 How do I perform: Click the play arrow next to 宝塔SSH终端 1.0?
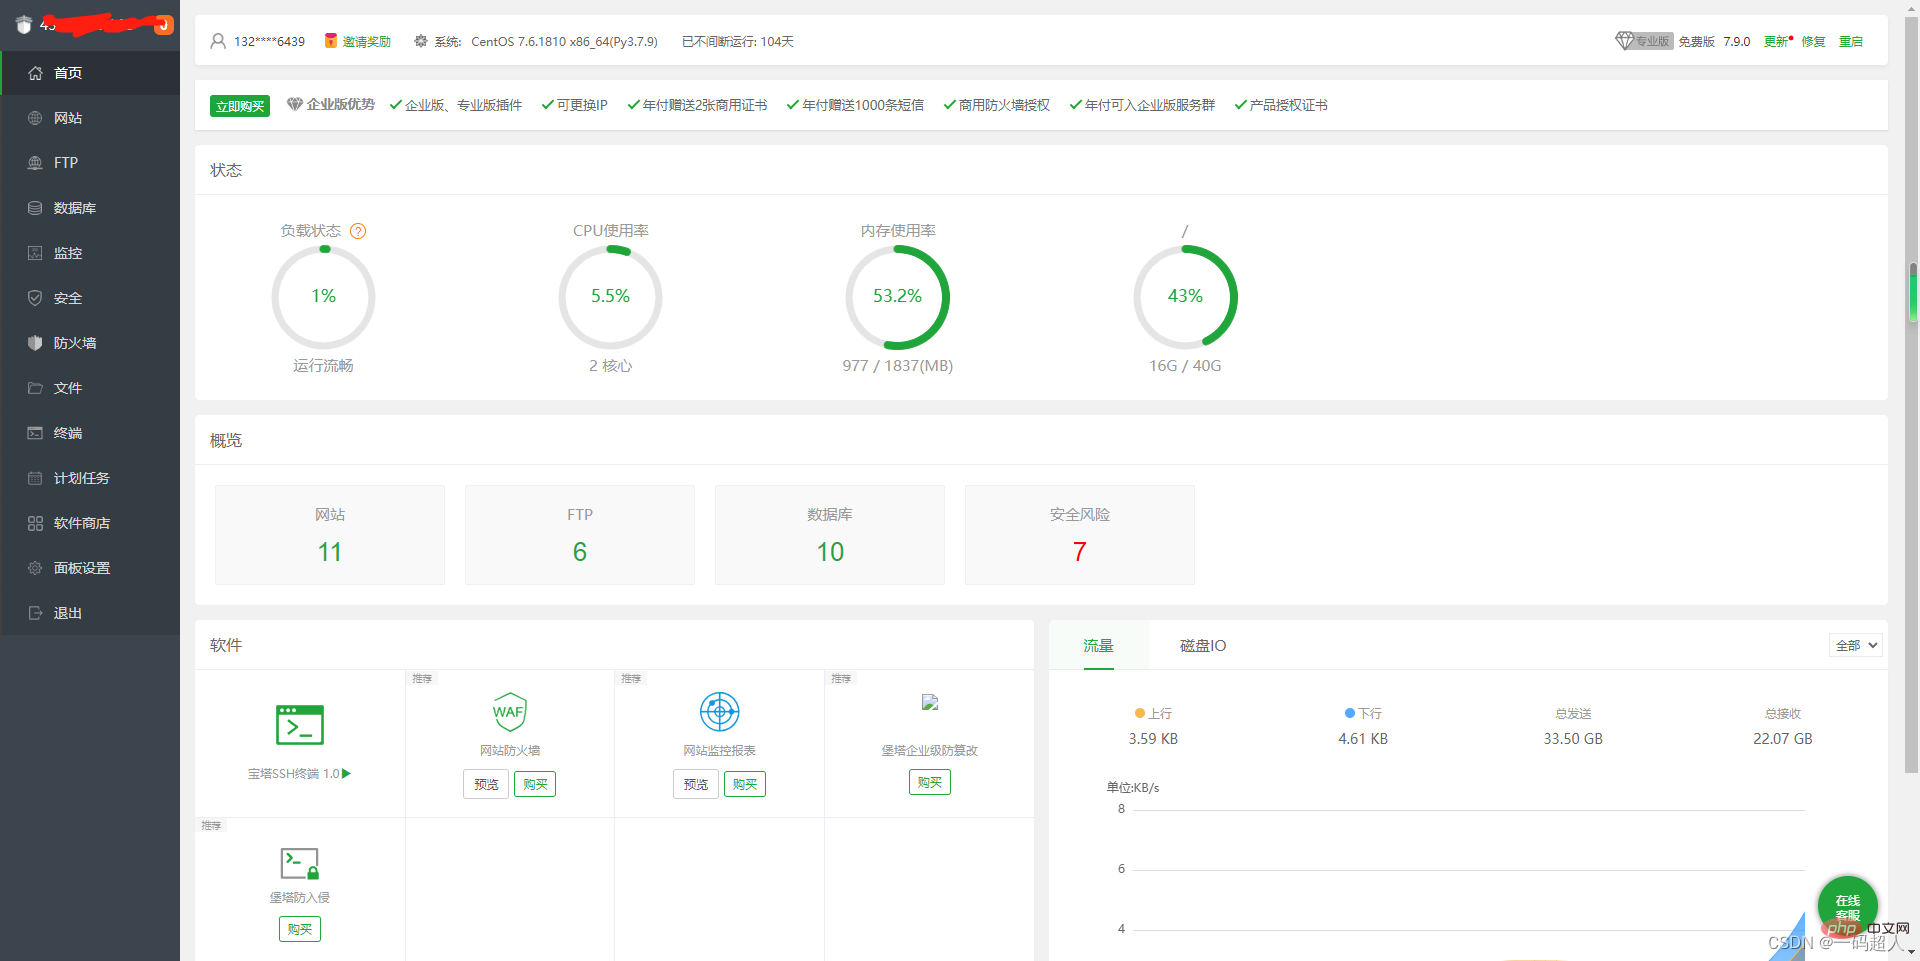pos(346,774)
